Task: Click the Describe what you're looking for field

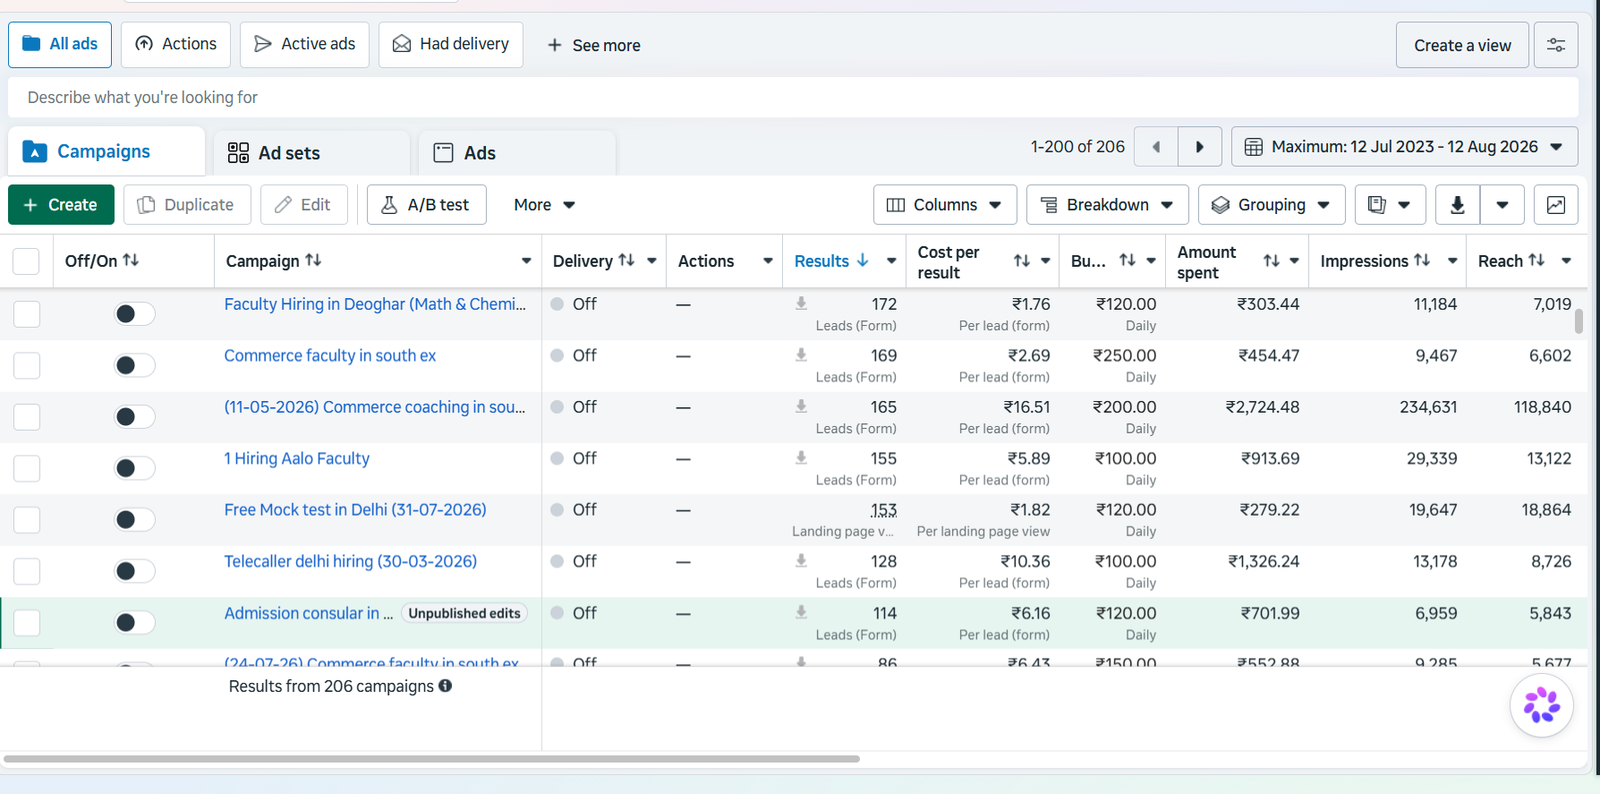Action: (x=793, y=97)
